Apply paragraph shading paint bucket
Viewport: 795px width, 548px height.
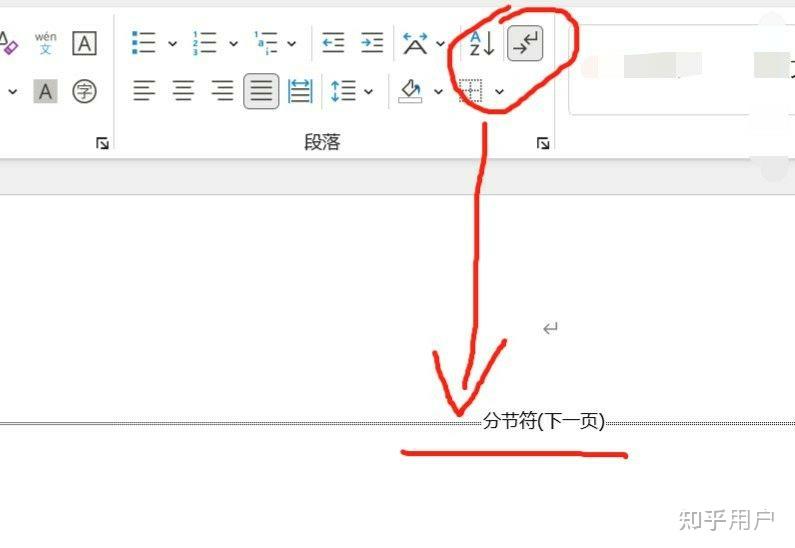point(411,91)
